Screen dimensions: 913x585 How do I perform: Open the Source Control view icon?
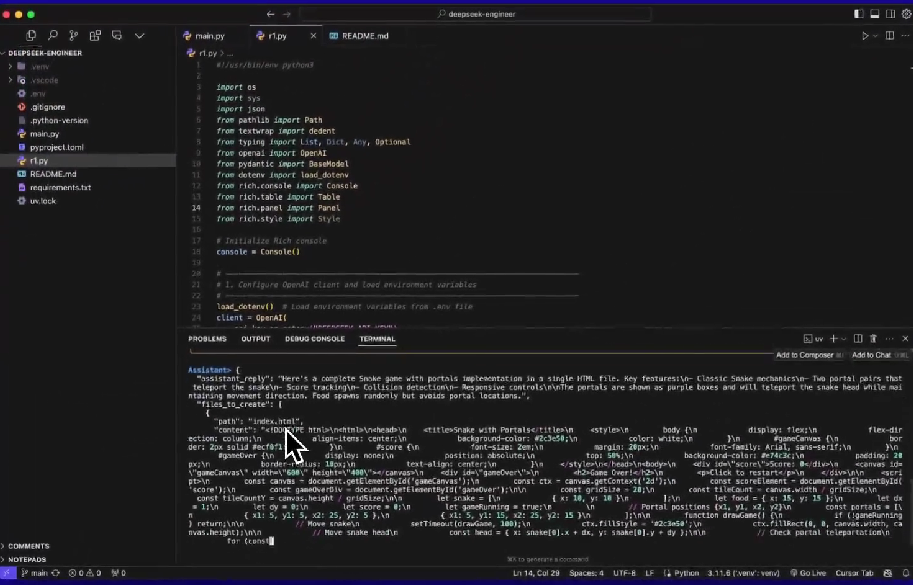coord(73,36)
